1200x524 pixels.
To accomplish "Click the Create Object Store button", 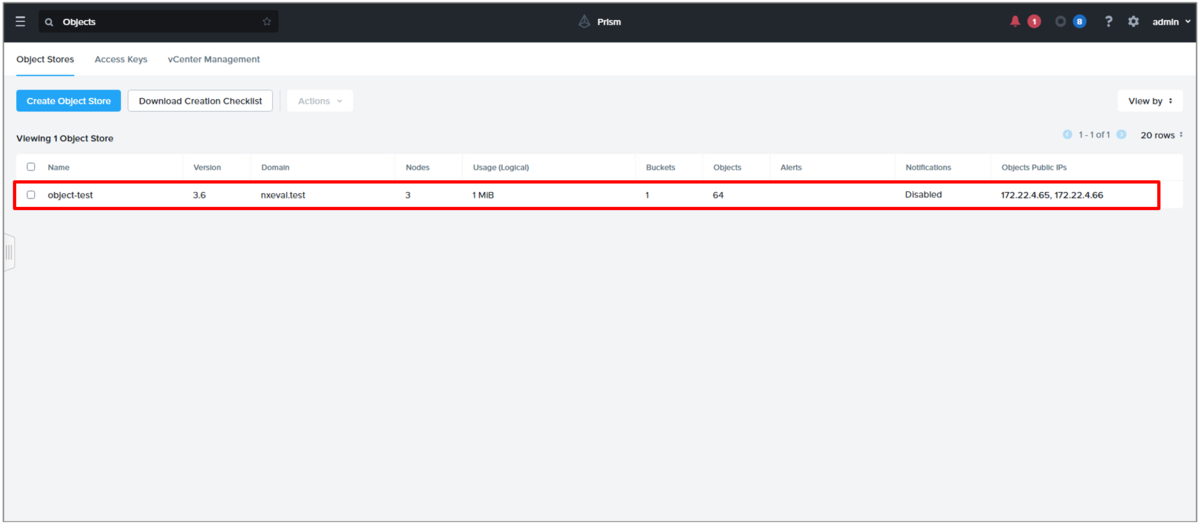I will pos(69,101).
